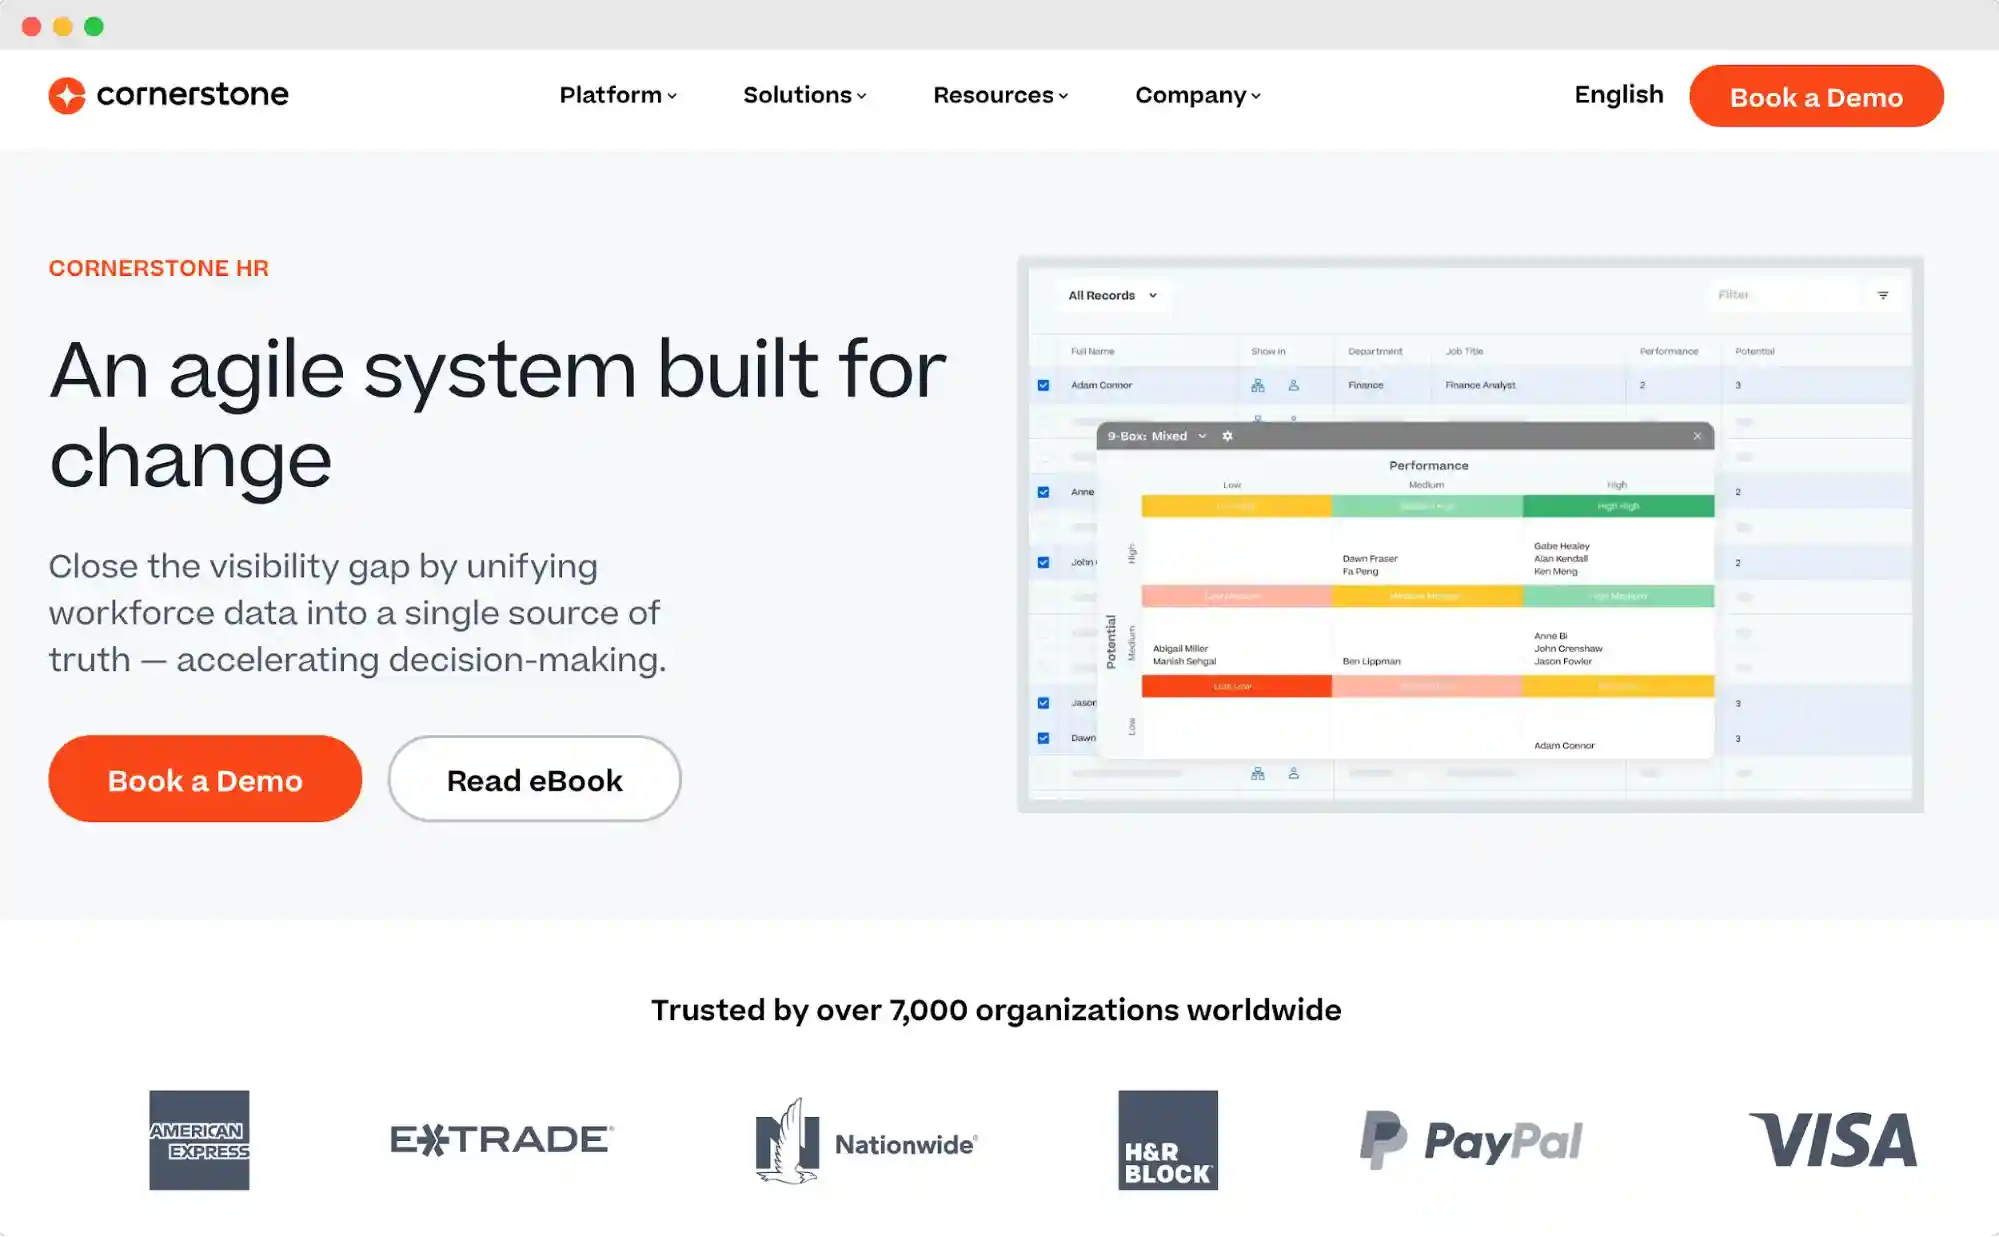Uncheck the Dawn row checkbox
The height and width of the screenshot is (1237, 1999).
coord(1043,738)
